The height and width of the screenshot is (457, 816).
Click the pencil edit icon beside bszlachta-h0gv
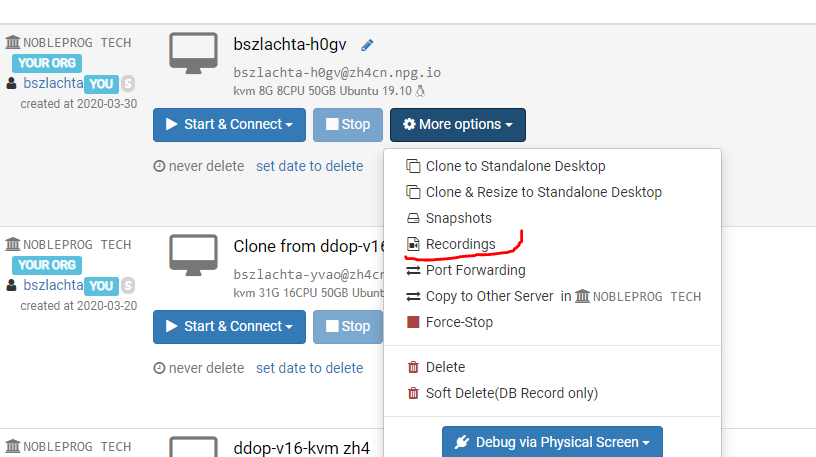[367, 45]
